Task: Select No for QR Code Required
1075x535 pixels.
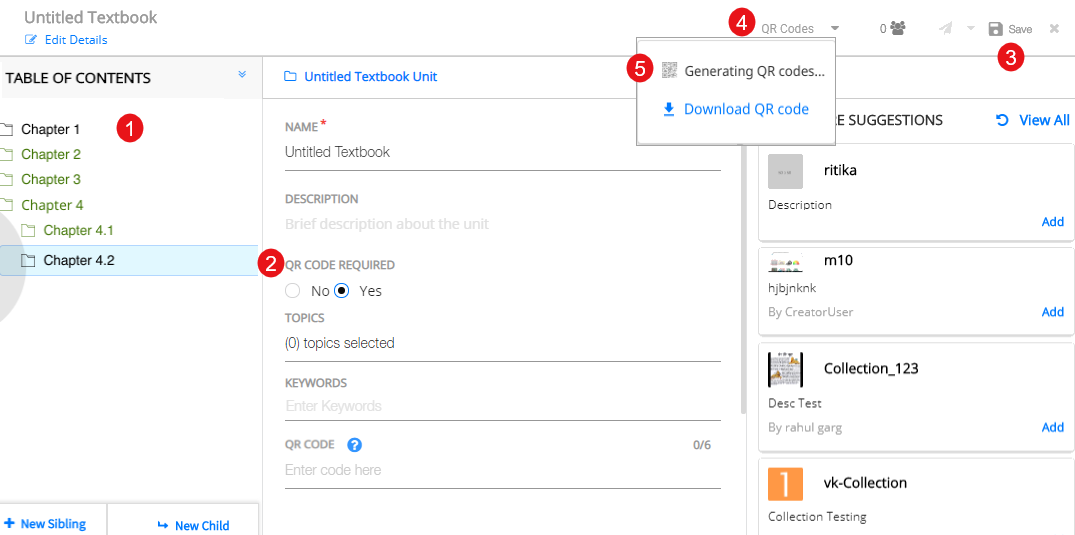Action: [293, 291]
